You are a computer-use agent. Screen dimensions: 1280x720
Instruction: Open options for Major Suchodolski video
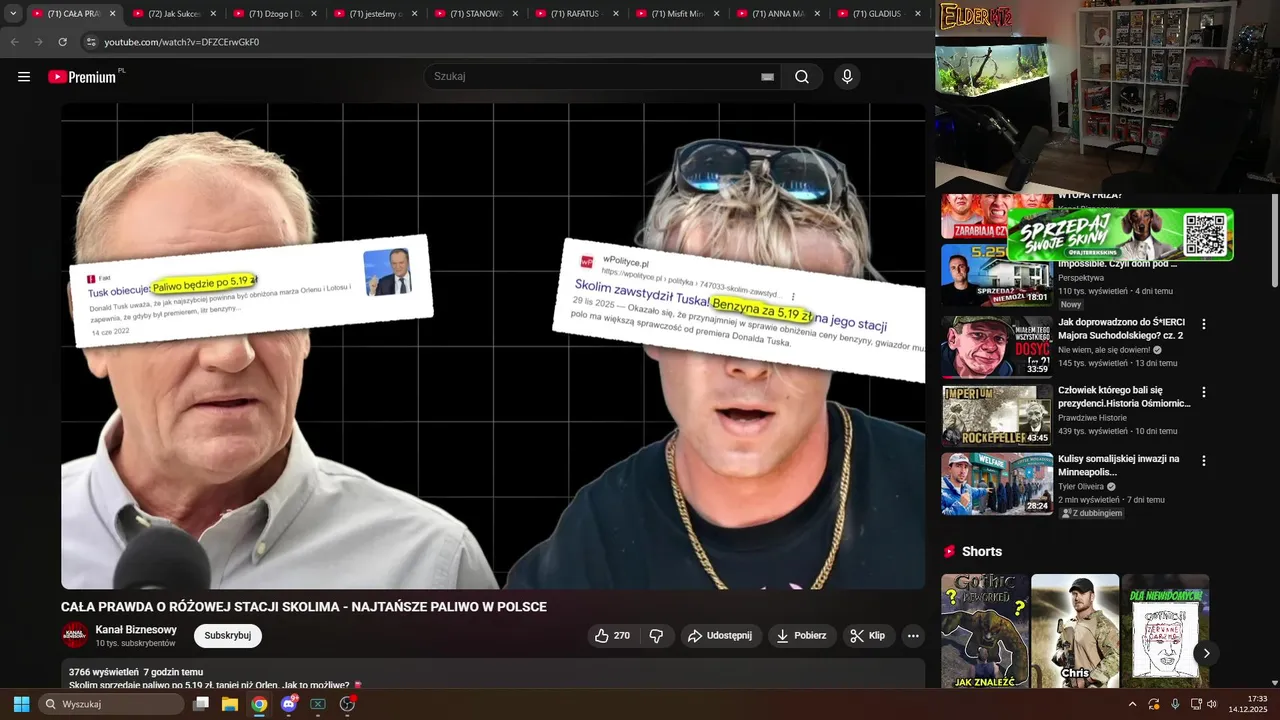(1204, 324)
